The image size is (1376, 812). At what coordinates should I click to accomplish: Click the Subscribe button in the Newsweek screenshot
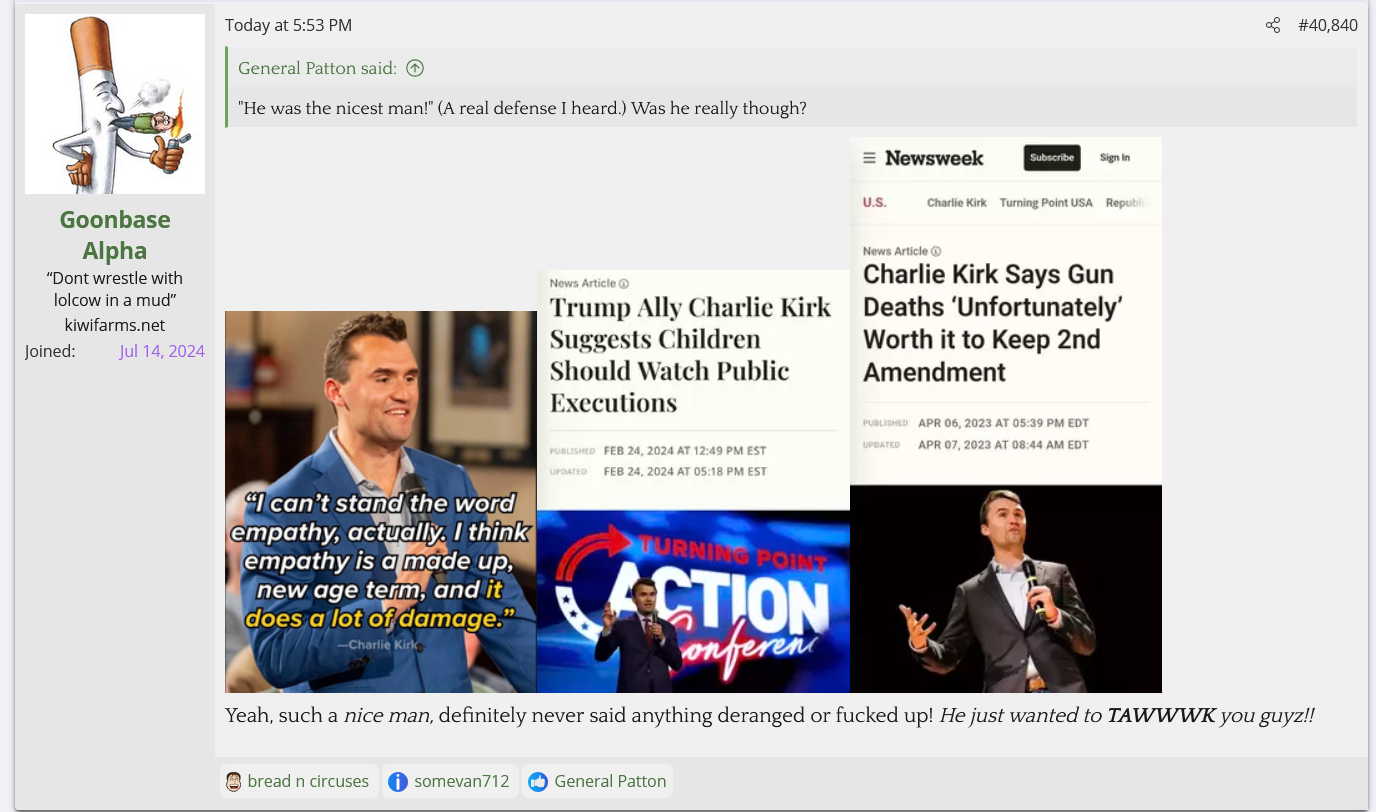tap(1051, 157)
